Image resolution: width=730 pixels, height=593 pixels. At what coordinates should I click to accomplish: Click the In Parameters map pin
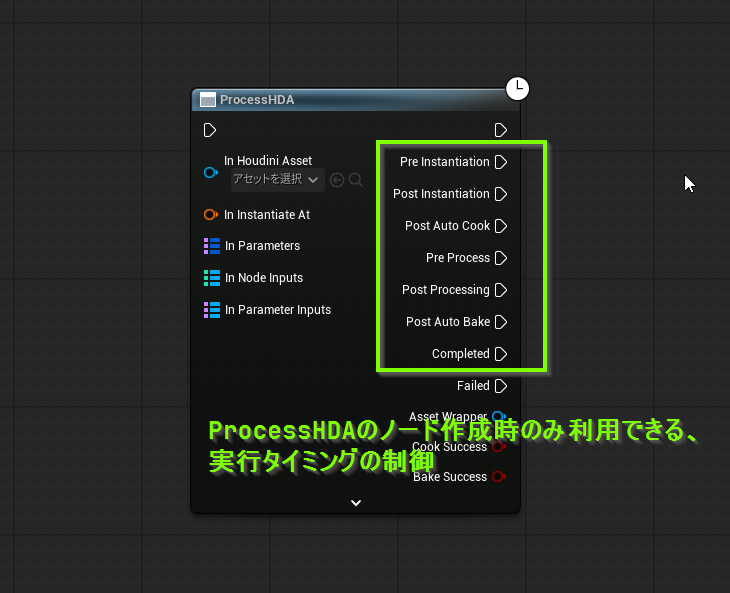(212, 246)
